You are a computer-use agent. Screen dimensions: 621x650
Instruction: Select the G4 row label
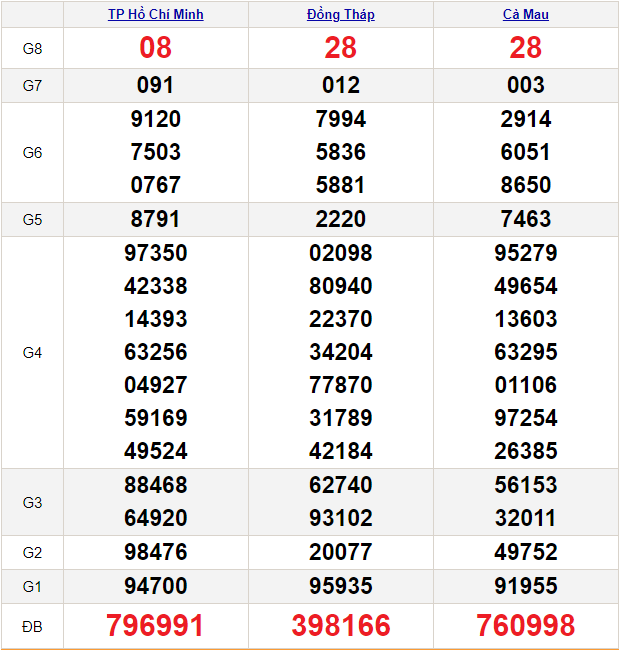click(x=32, y=352)
